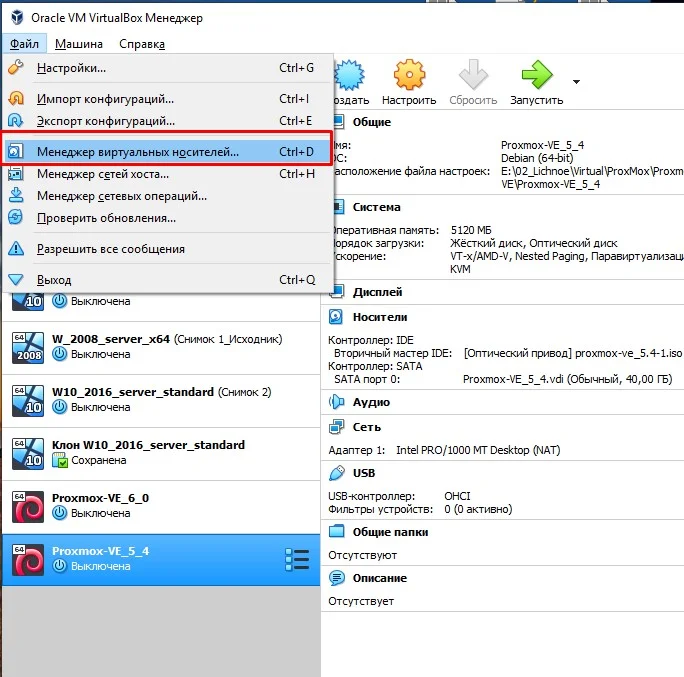Open the Общие section header
Screen dimensions: 684x677
[372, 122]
